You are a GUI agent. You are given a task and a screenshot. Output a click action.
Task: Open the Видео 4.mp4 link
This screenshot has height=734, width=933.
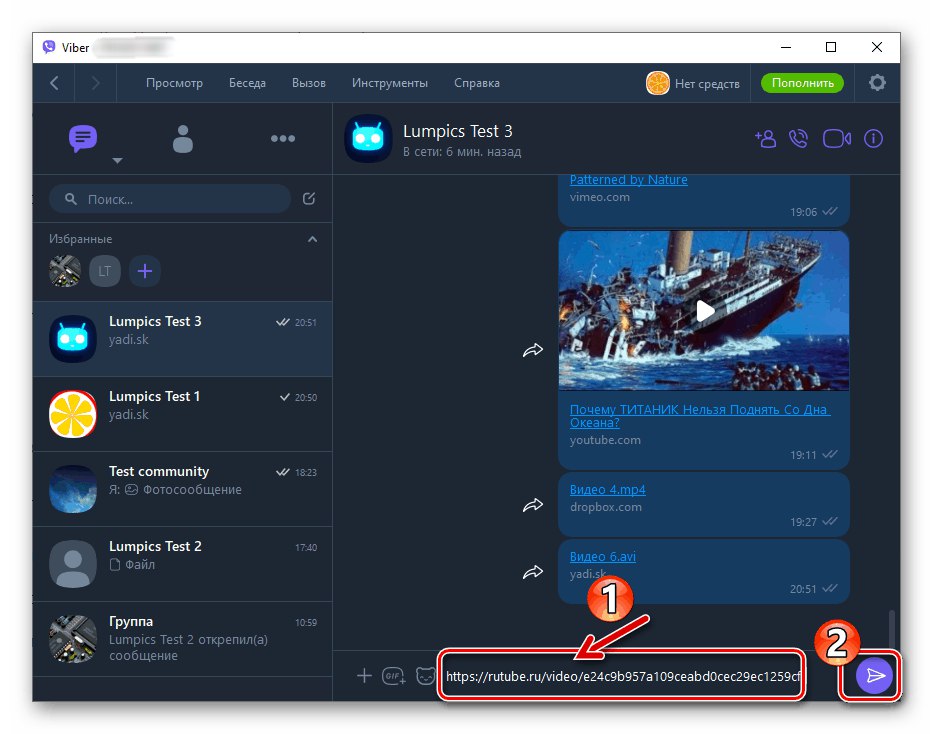point(608,490)
